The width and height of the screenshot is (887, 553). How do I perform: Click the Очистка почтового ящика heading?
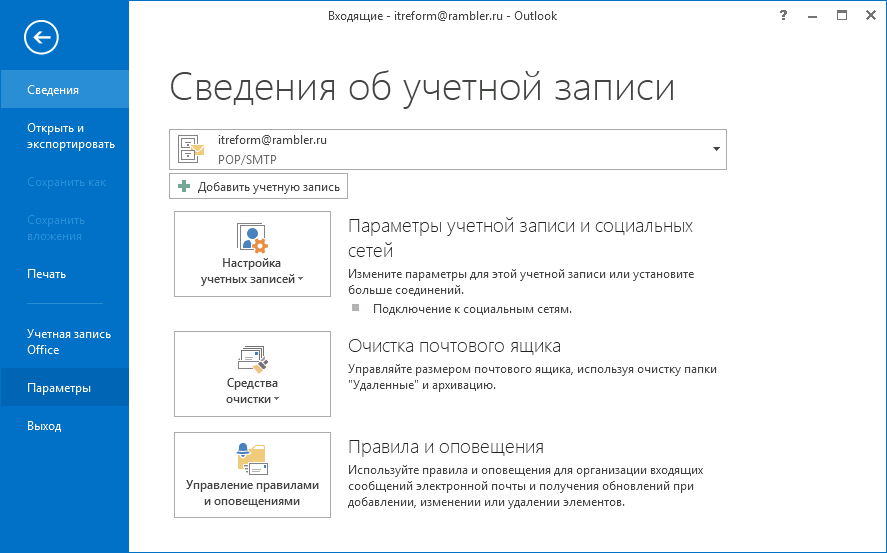click(454, 345)
